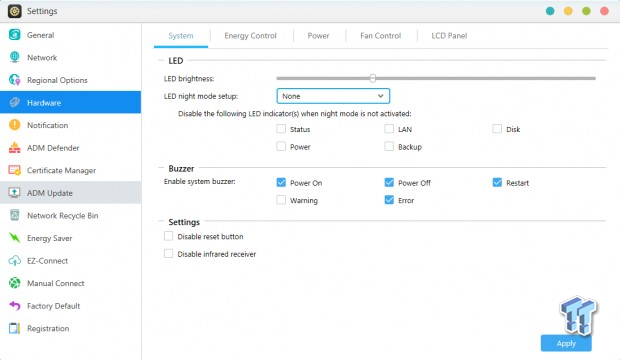Click the Energy Saver lightning icon
Screen dimensions: 620x360
point(15,238)
